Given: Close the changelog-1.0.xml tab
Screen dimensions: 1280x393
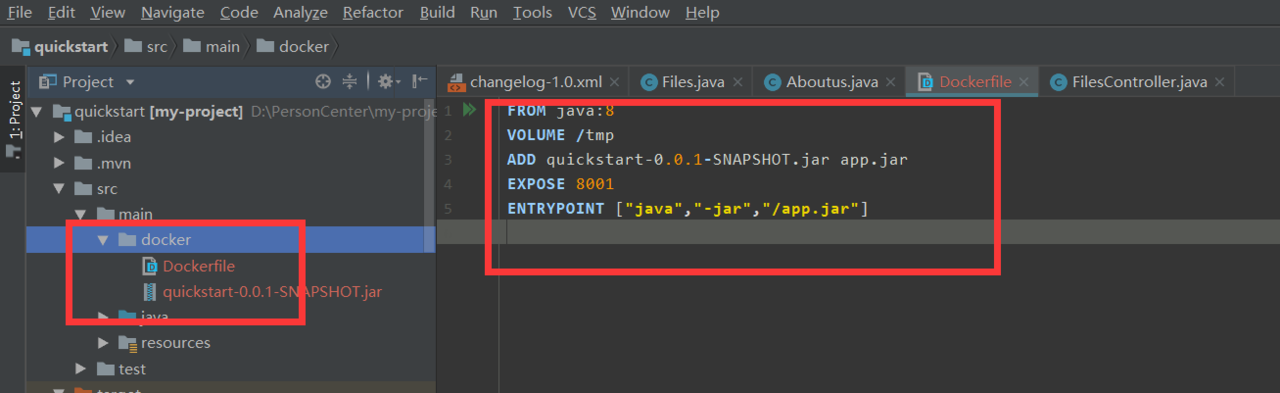Looking at the screenshot, I should coord(615,82).
